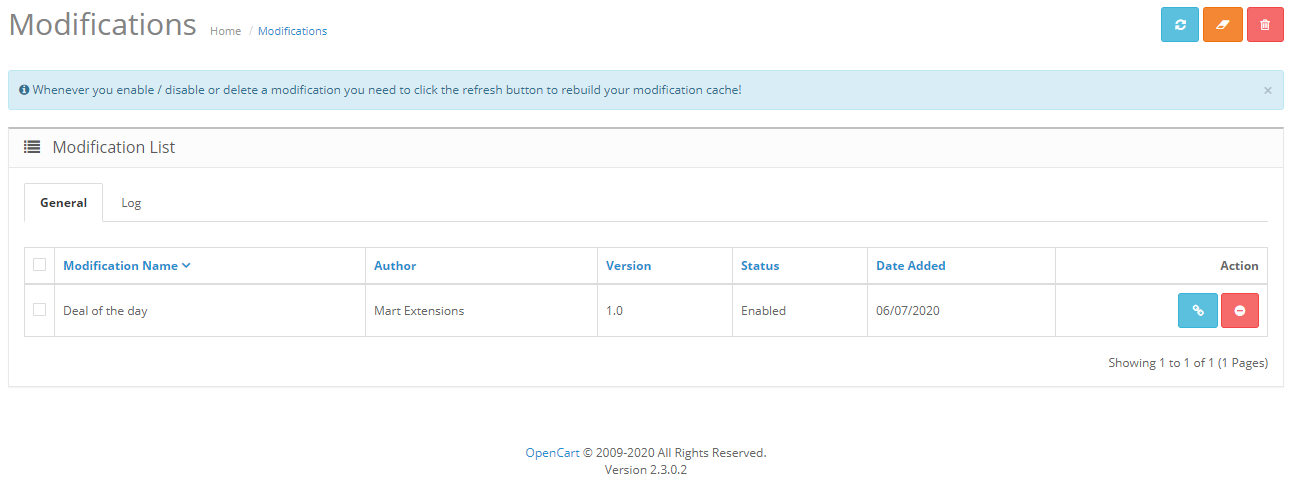The height and width of the screenshot is (488, 1292).
Task: Disable Deal of the day with red minus button
Action: (x=1240, y=311)
